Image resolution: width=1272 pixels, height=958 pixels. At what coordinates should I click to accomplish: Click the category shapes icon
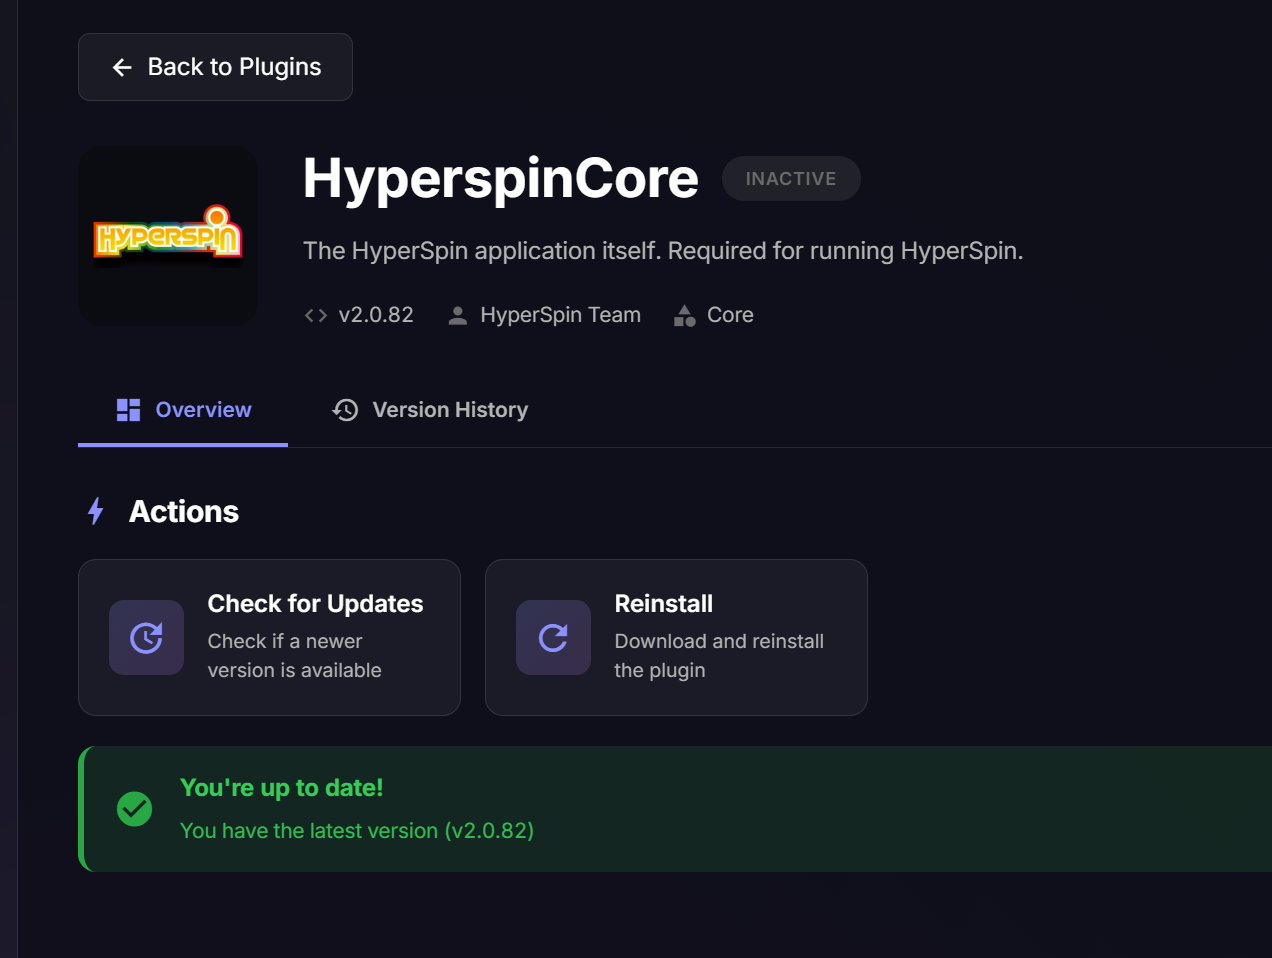(685, 316)
